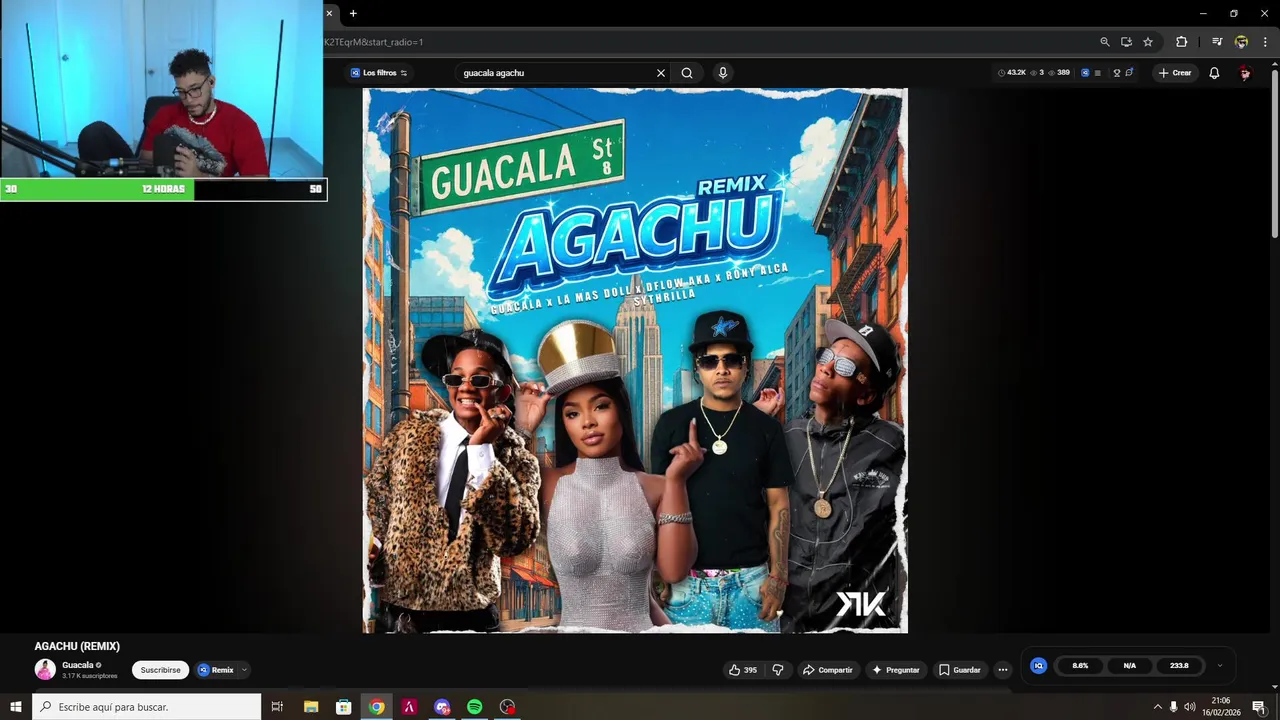
Task: Open the volume speaker control
Action: coord(1189,707)
